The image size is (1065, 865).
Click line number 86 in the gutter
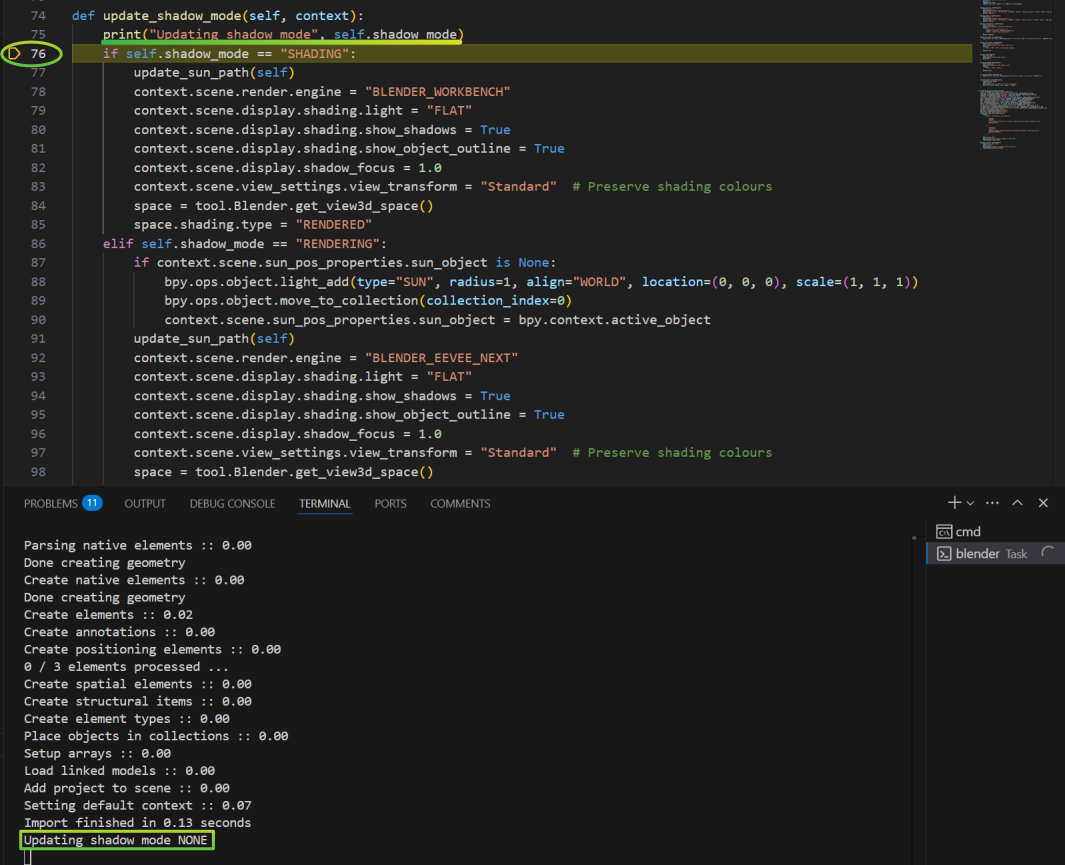coord(38,244)
